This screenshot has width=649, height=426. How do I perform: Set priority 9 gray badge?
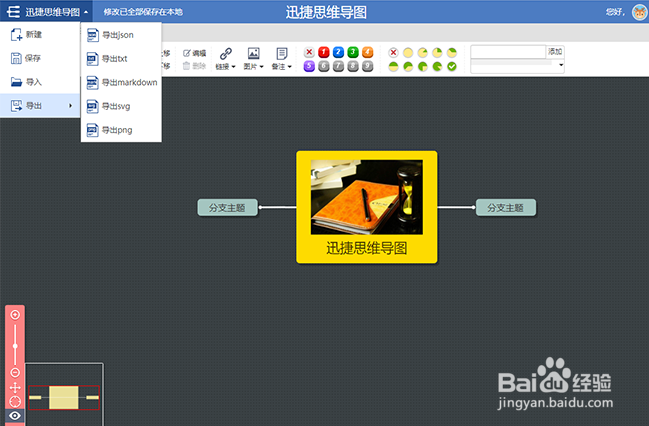(x=368, y=66)
